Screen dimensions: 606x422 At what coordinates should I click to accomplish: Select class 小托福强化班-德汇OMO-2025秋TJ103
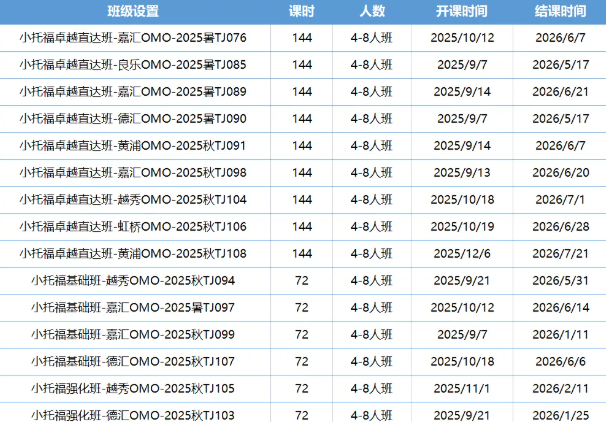click(x=133, y=415)
